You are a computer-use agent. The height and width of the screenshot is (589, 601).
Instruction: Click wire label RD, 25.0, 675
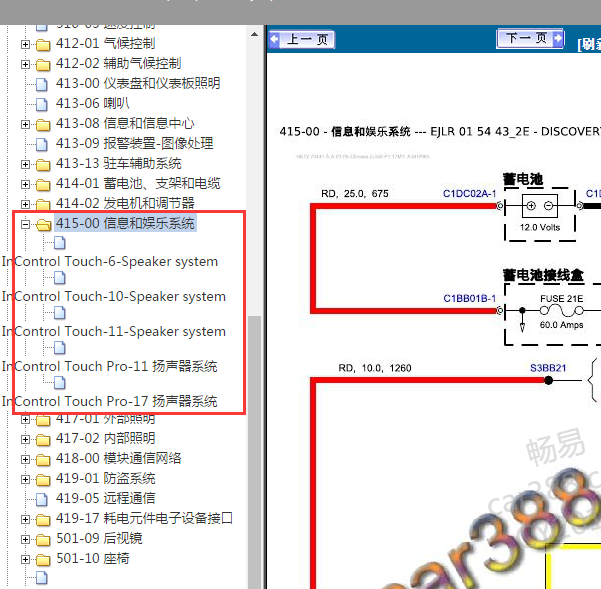click(x=355, y=194)
